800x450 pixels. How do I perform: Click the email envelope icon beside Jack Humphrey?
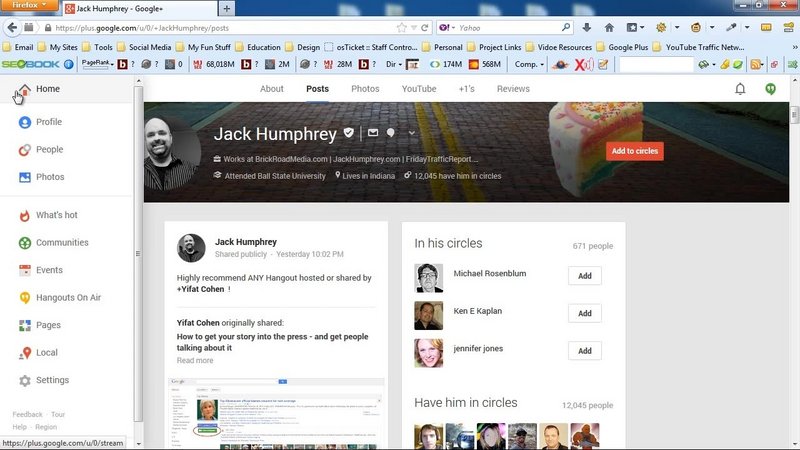[x=373, y=133]
